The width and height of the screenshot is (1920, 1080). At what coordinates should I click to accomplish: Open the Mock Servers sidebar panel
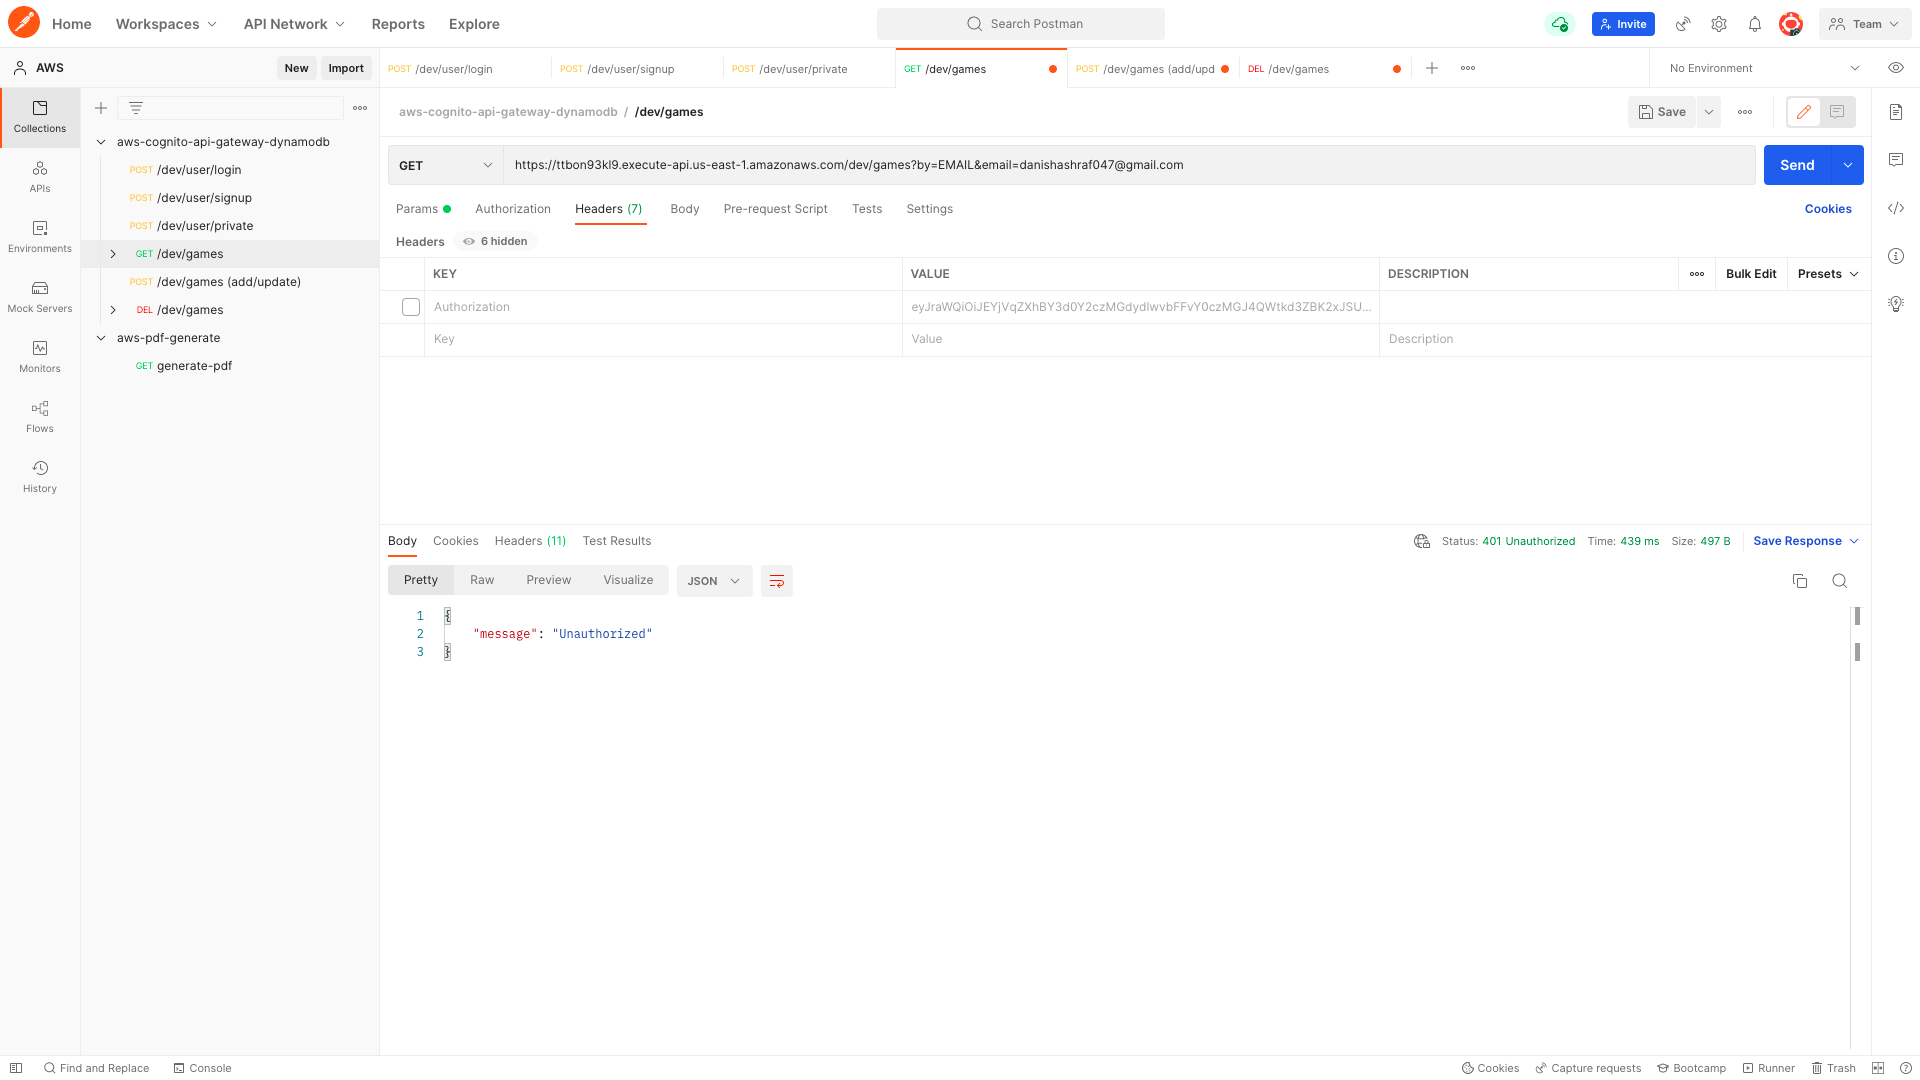(40, 296)
